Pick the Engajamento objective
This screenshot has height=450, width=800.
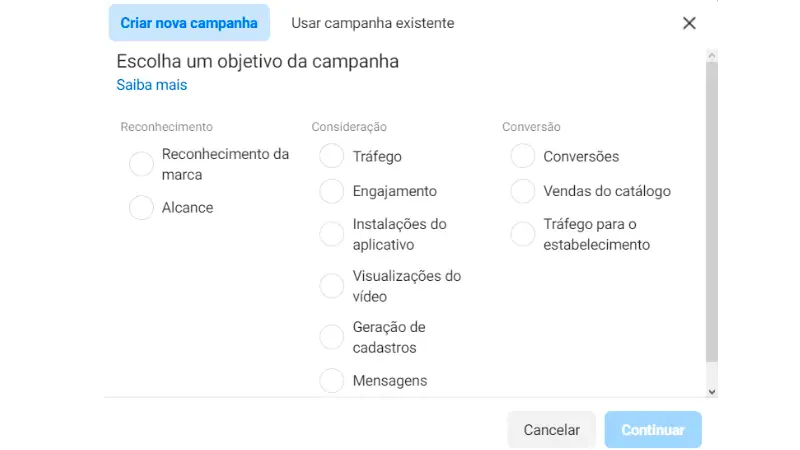click(332, 191)
